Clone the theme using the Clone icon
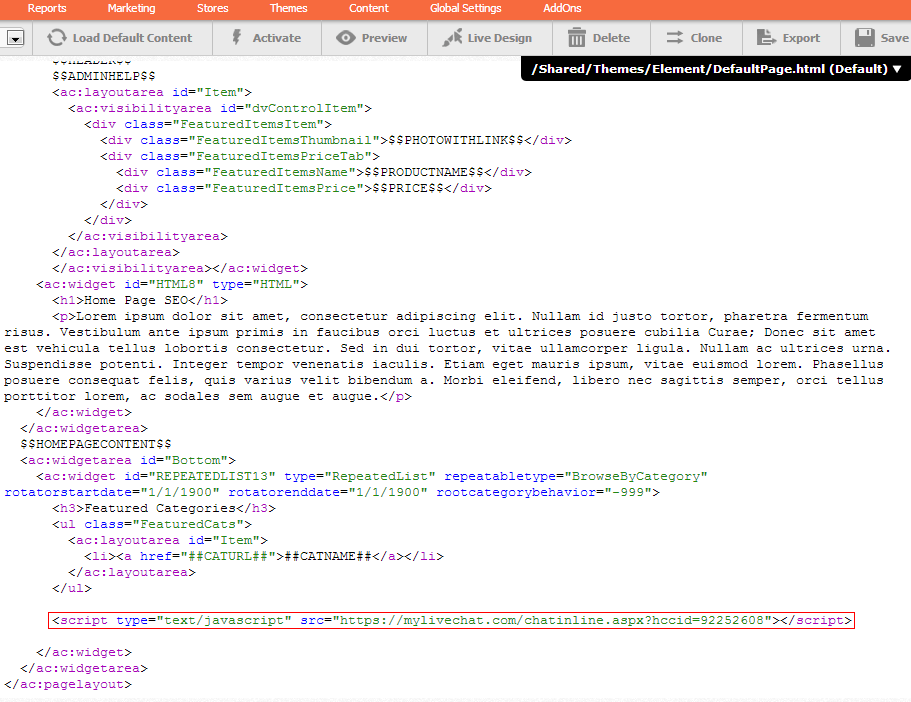 point(674,38)
